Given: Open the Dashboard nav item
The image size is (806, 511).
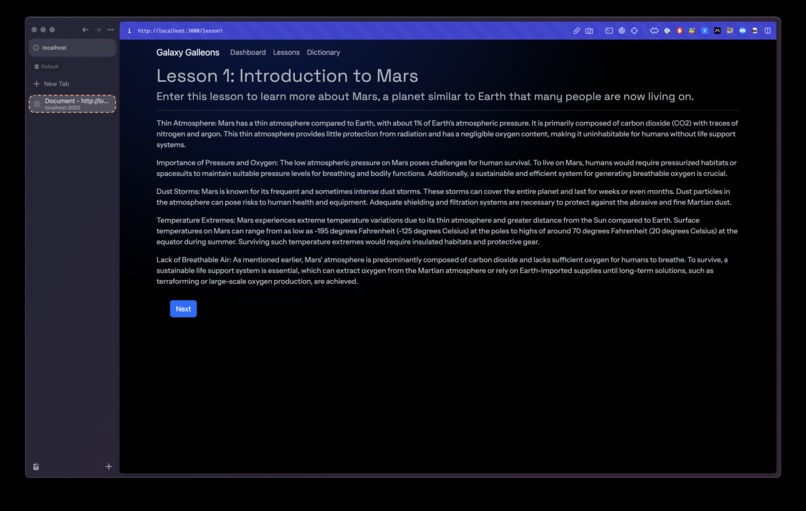Looking at the screenshot, I should pos(248,52).
